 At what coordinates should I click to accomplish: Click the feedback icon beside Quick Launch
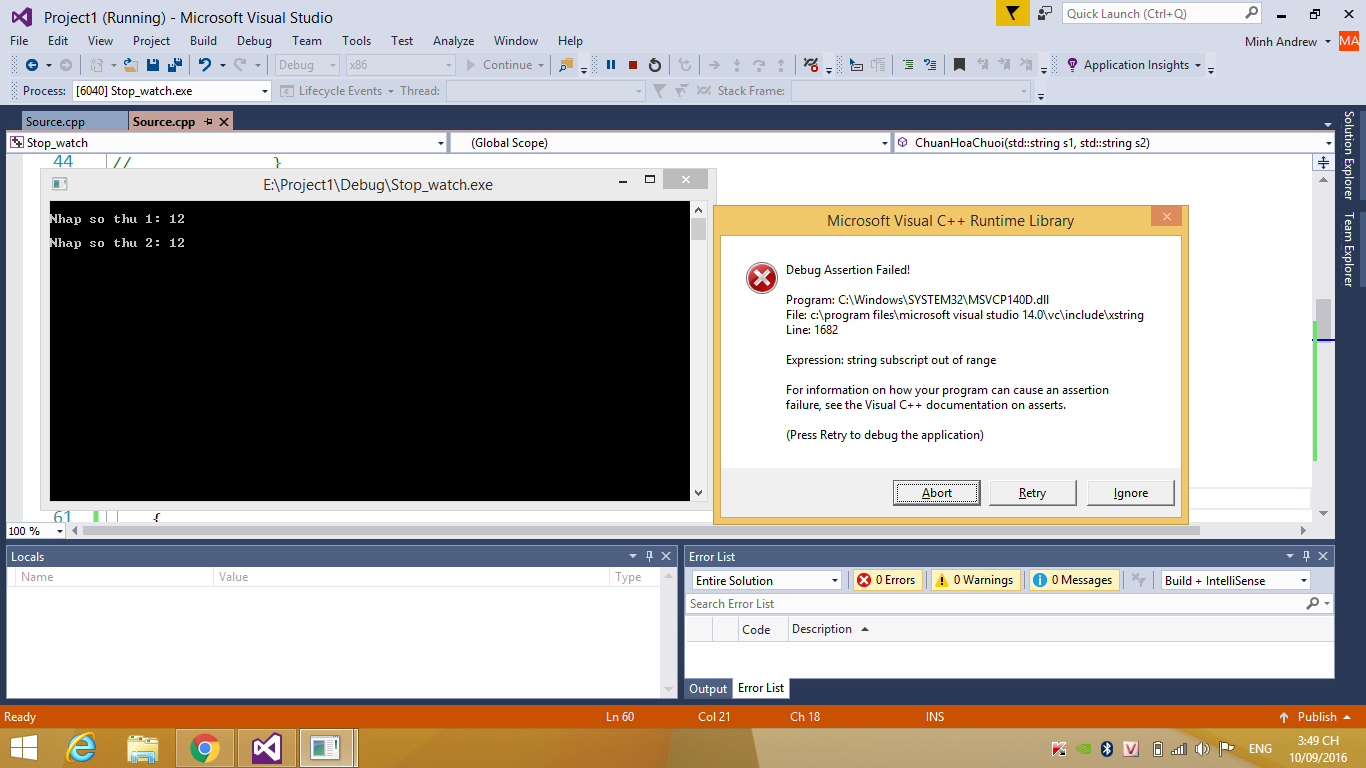click(1045, 13)
